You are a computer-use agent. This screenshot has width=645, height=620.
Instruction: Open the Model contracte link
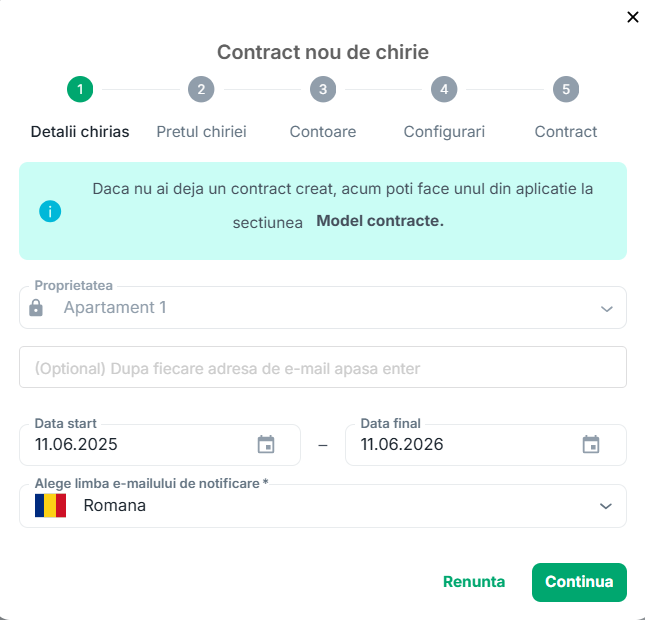pyautogui.click(x=380, y=221)
